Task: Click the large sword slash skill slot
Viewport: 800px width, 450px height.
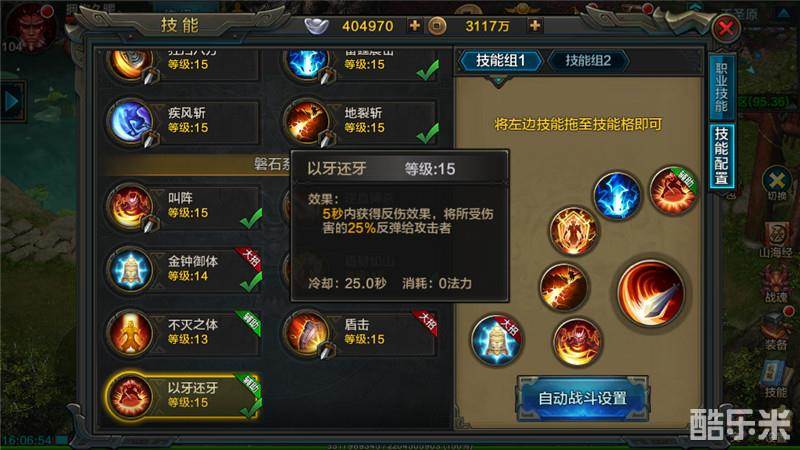Action: point(651,292)
